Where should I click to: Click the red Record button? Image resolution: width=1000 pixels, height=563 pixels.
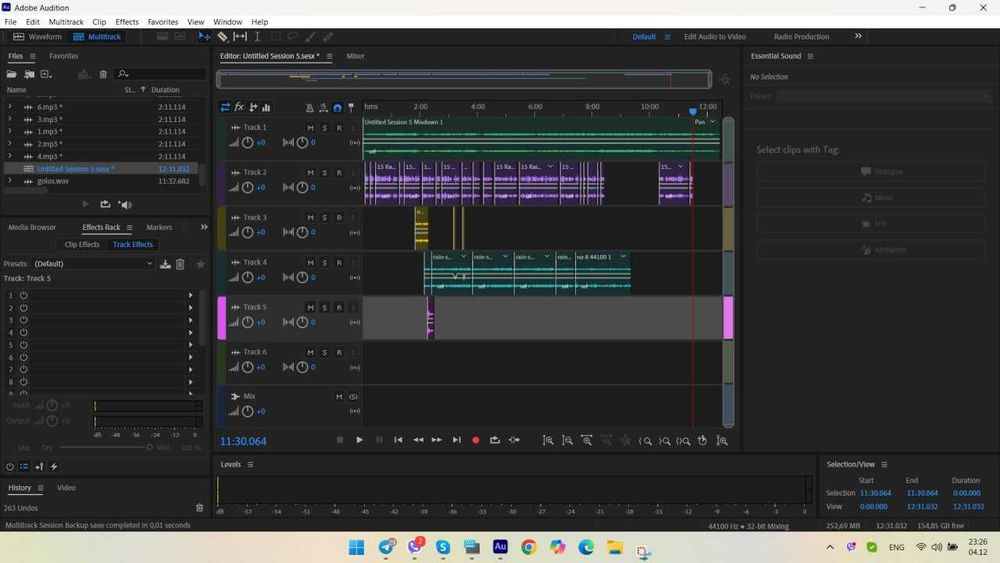pyautogui.click(x=475, y=440)
